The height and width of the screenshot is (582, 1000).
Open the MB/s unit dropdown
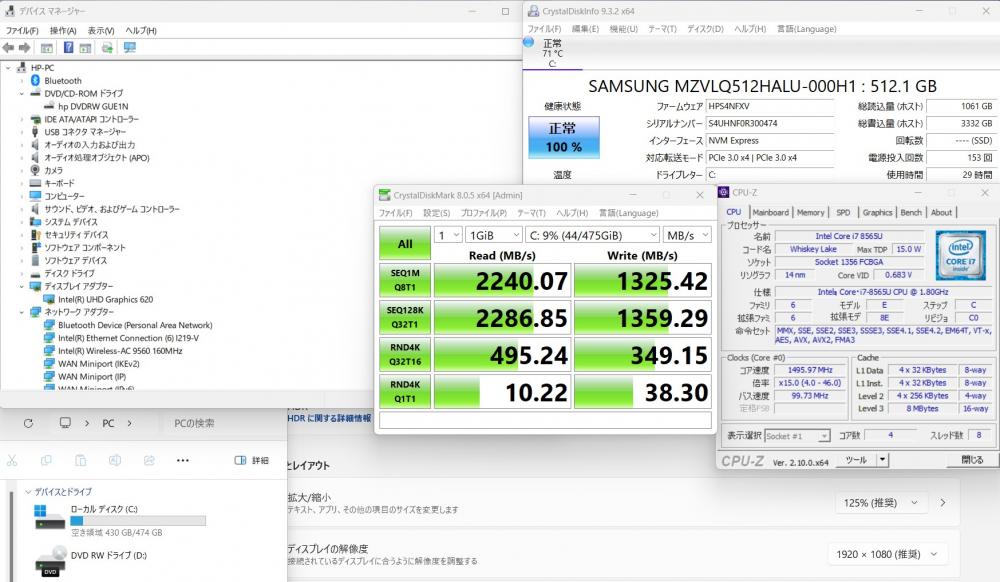click(x=688, y=235)
